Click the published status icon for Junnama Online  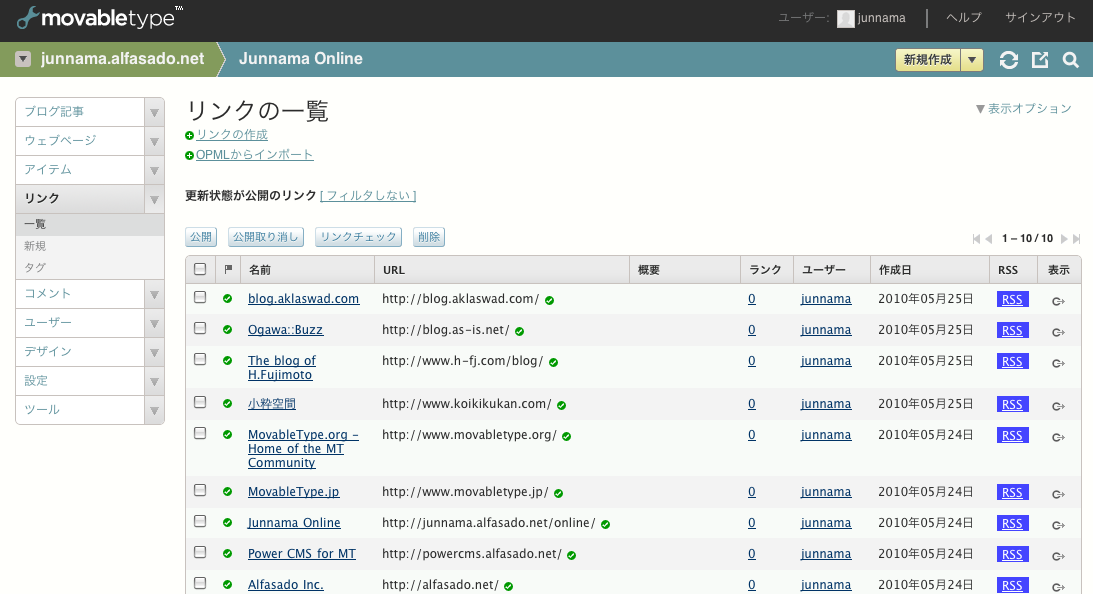pos(227,522)
